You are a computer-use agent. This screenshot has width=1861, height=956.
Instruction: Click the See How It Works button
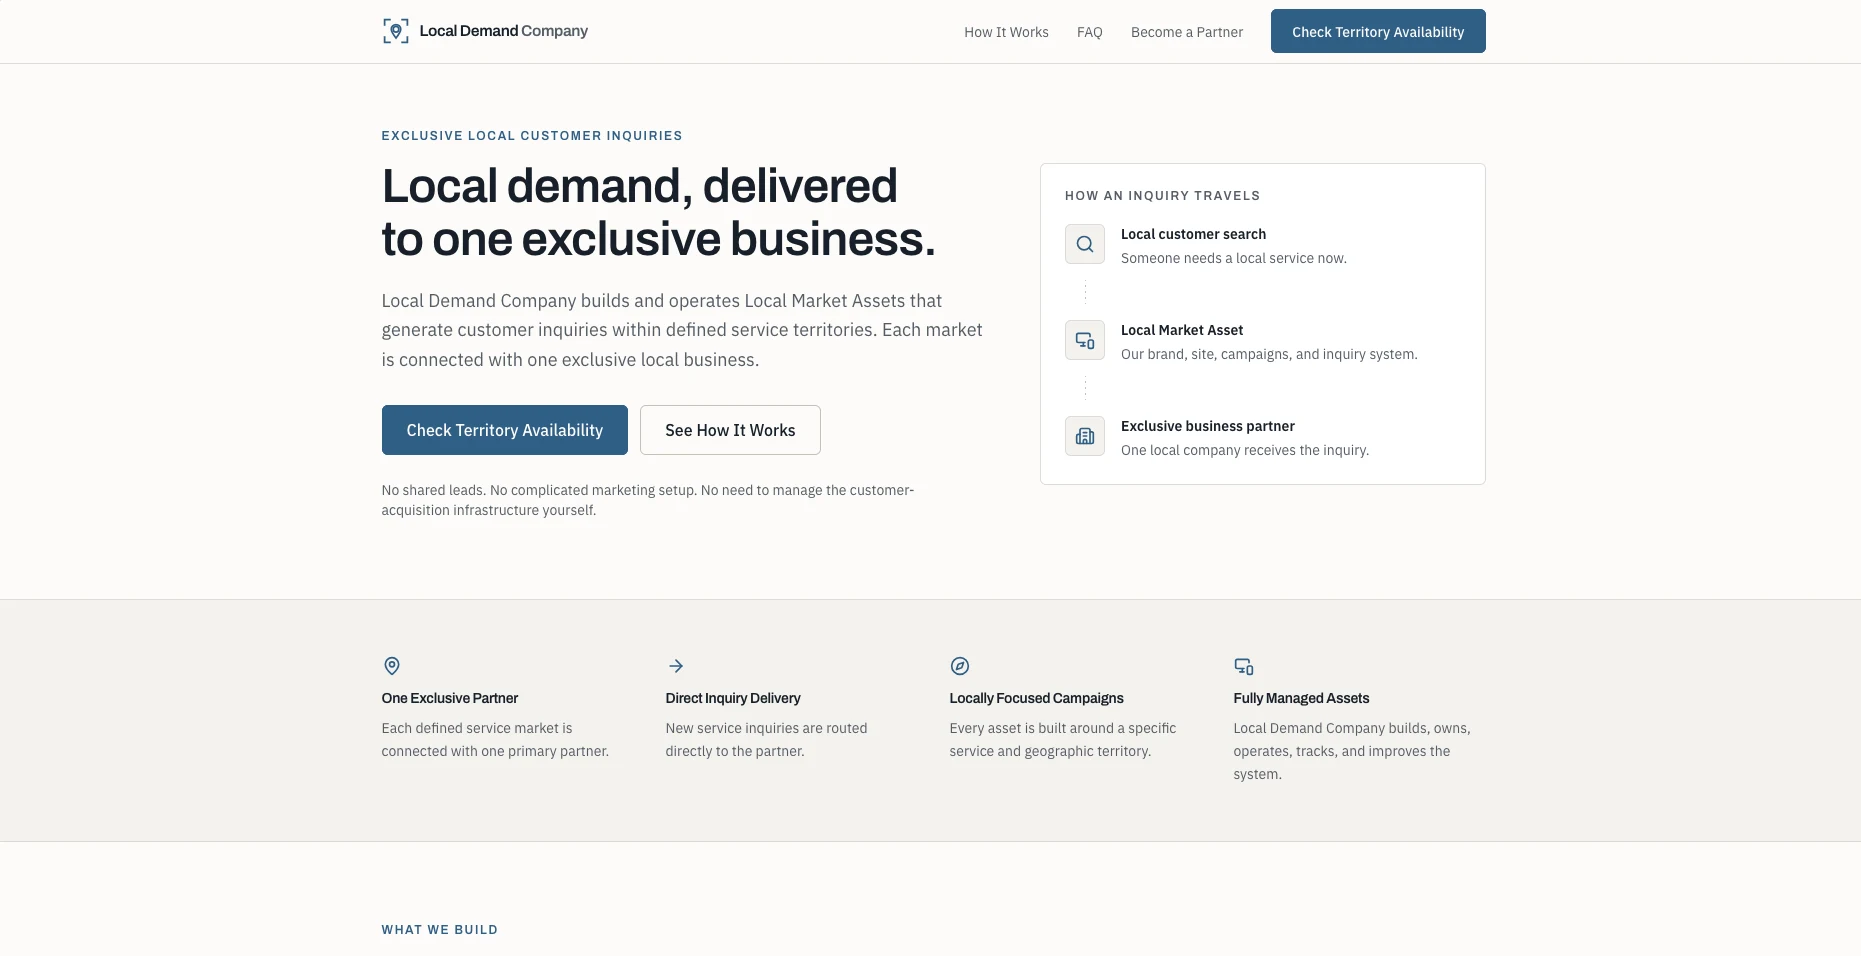pos(730,430)
